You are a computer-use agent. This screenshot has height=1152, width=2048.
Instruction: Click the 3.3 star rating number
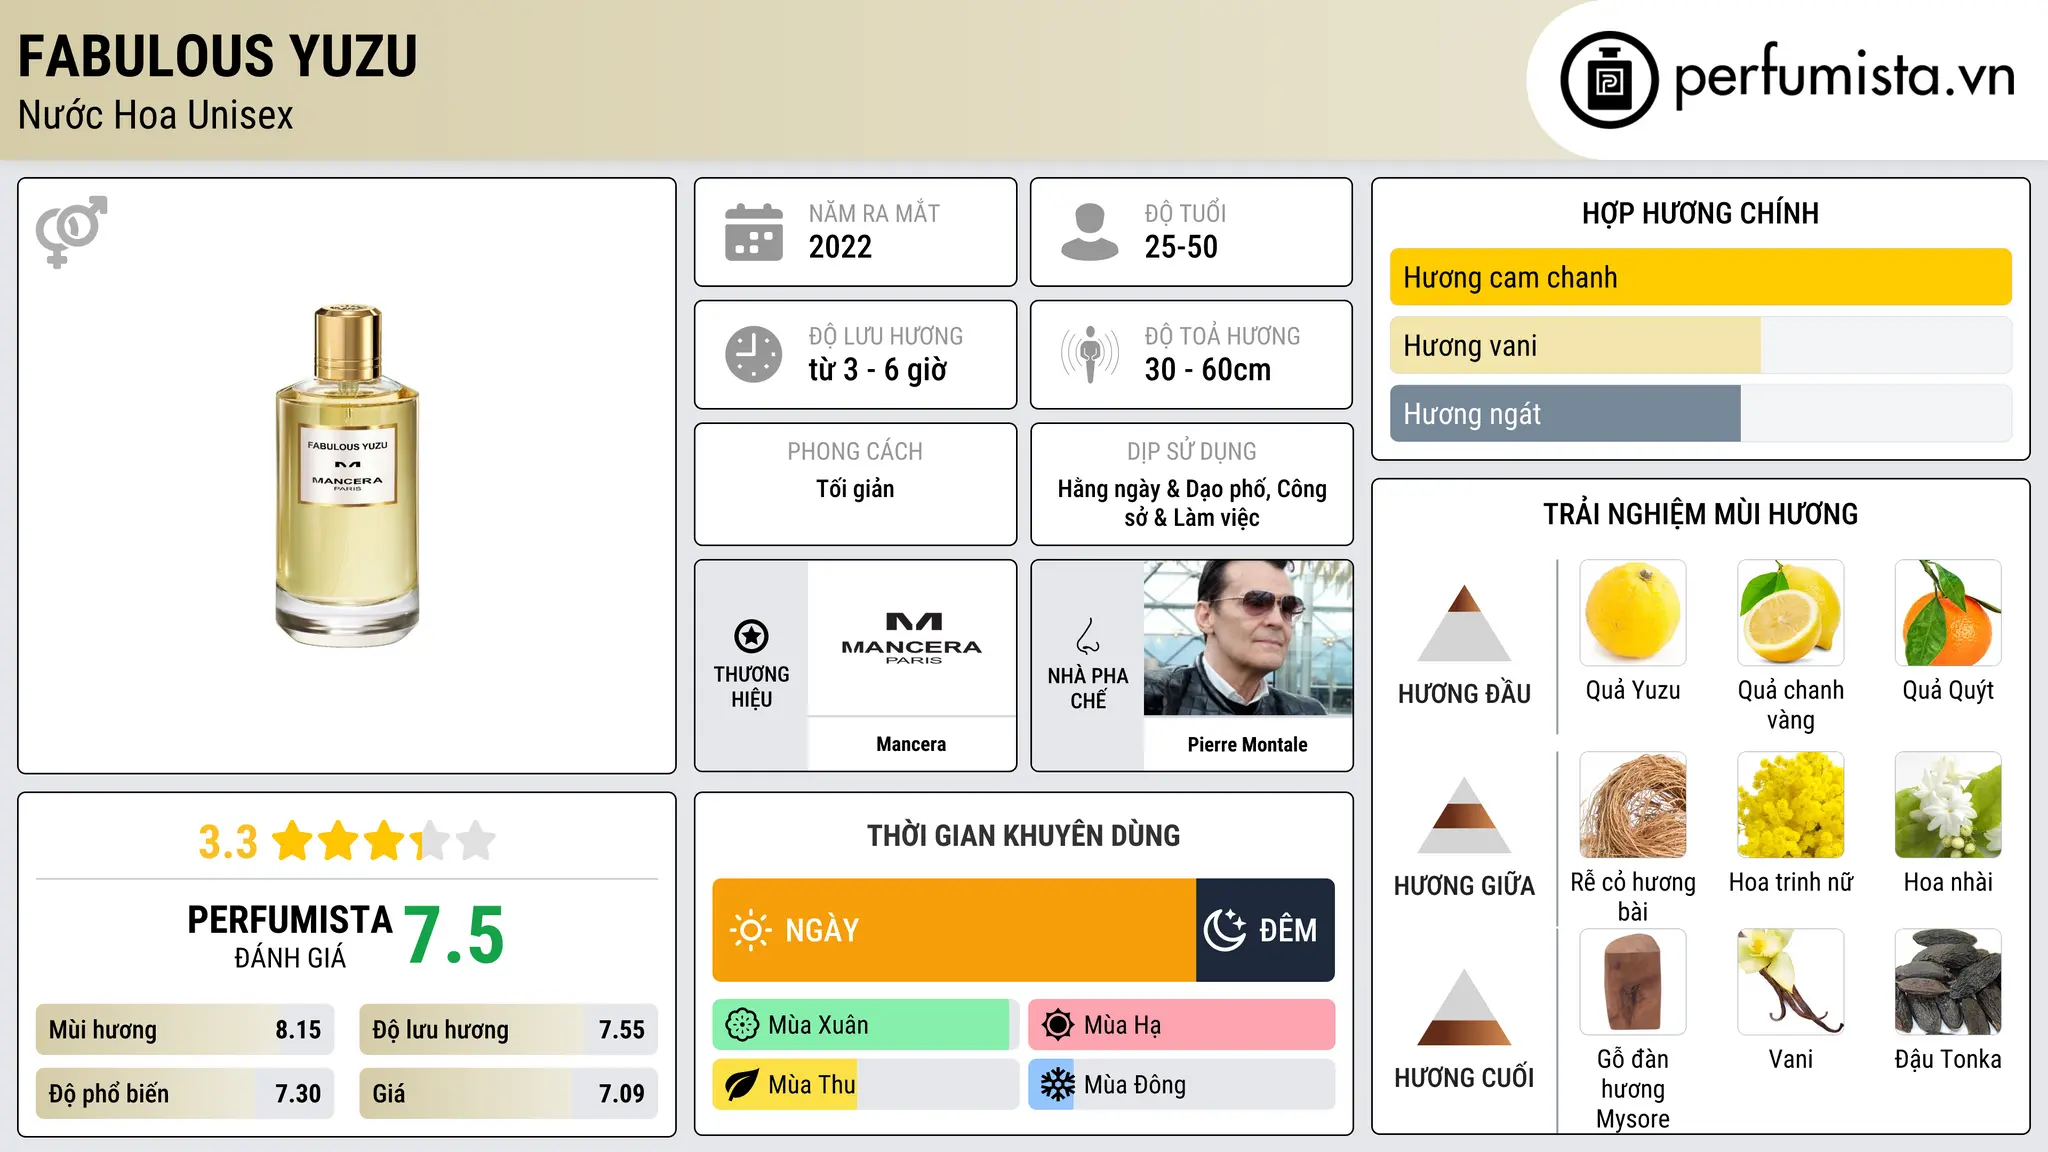[x=228, y=842]
